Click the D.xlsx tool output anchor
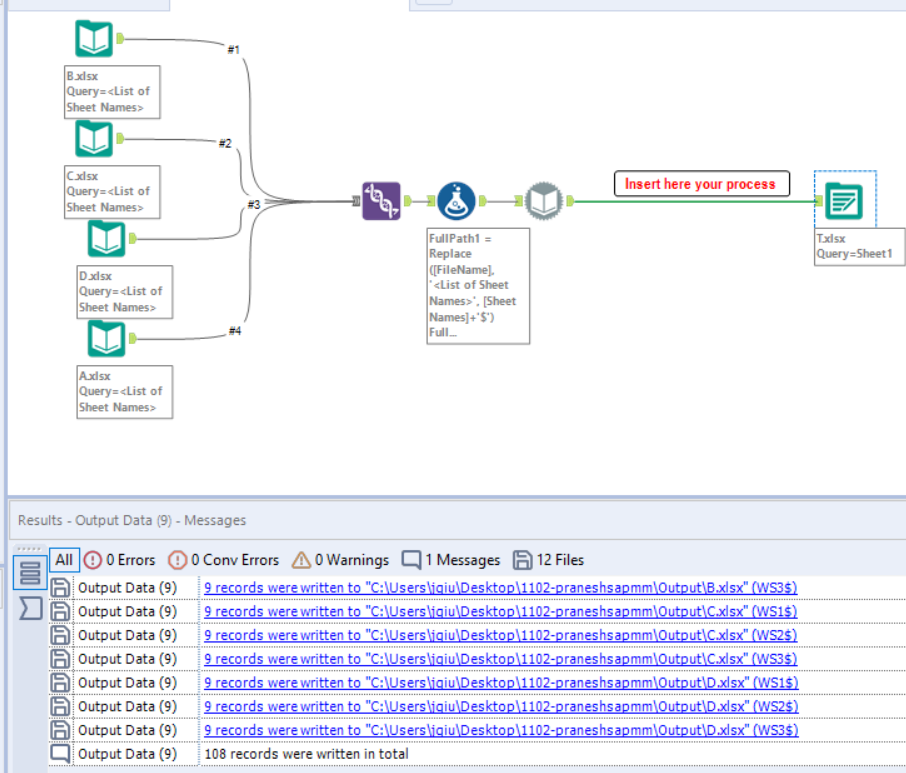Image resolution: width=906 pixels, height=773 pixels. (133, 239)
